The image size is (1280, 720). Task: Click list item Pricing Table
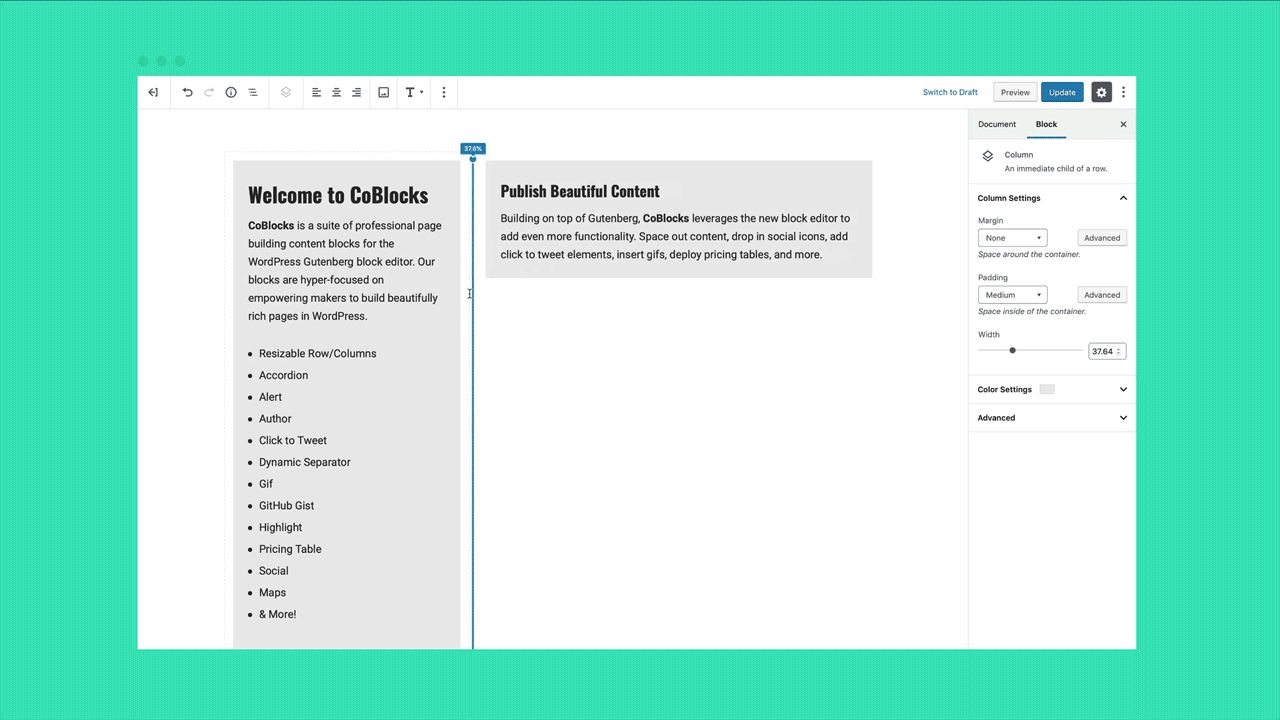(290, 549)
